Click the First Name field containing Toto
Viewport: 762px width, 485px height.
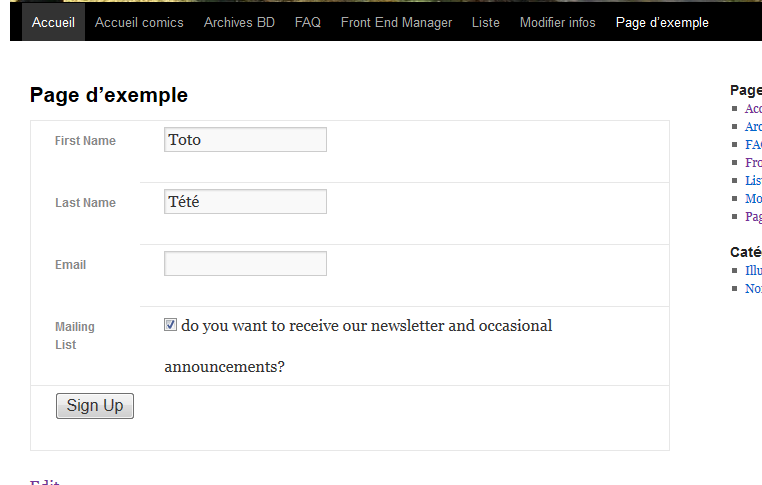click(245, 139)
